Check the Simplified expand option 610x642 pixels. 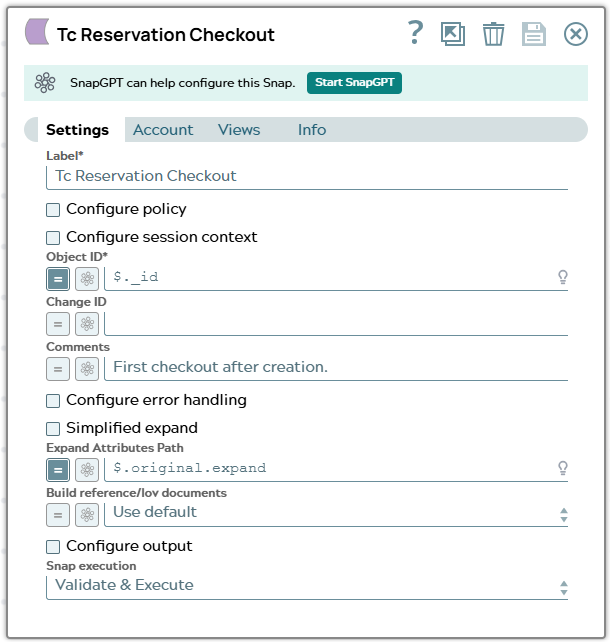click(x=53, y=429)
